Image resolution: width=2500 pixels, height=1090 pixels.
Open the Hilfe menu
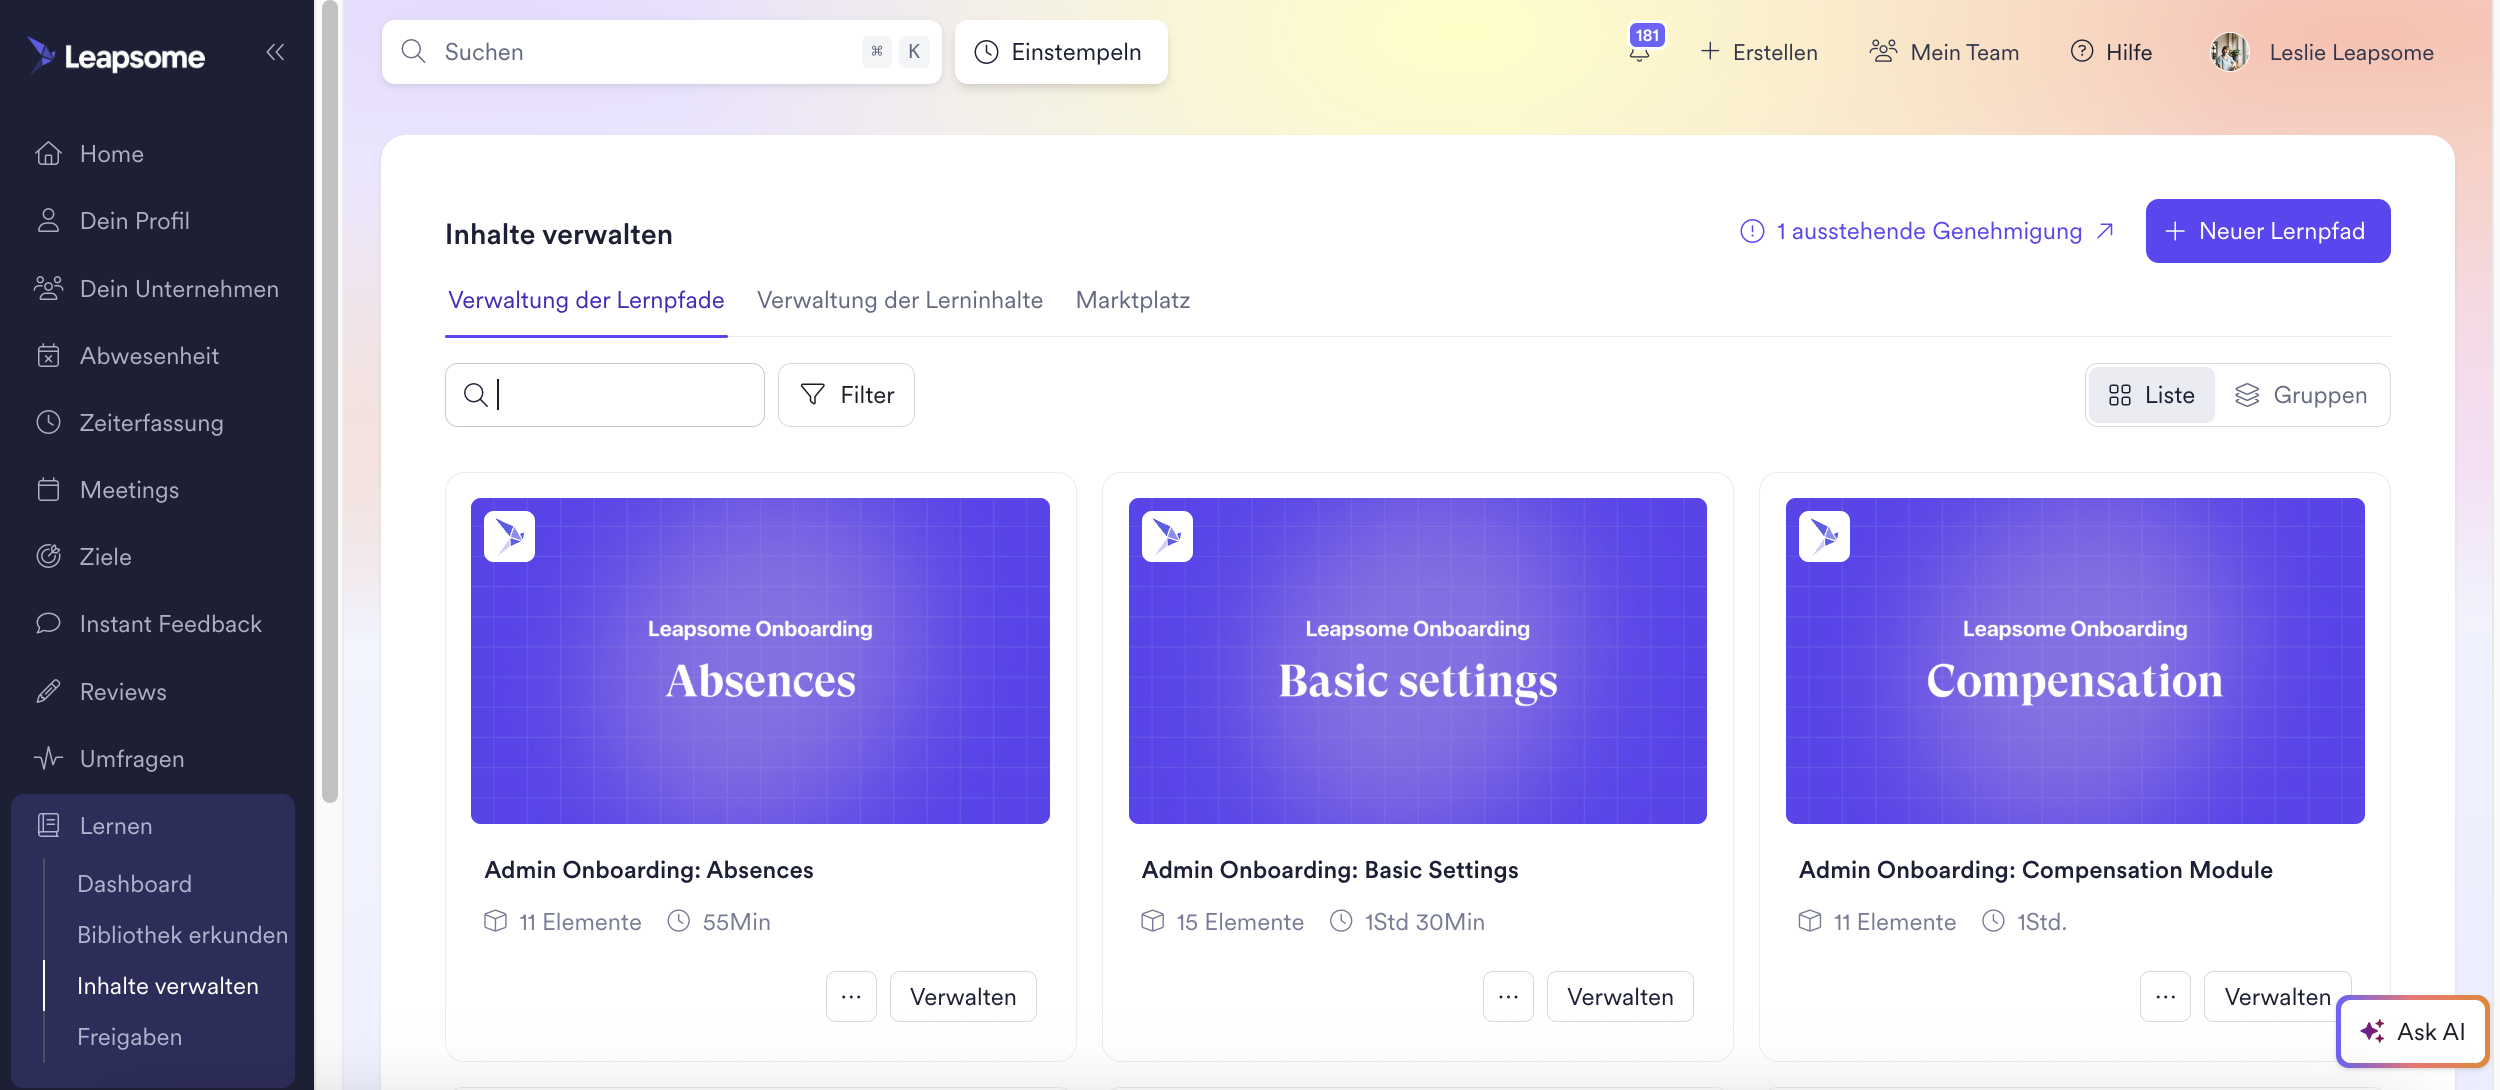pos(2111,52)
